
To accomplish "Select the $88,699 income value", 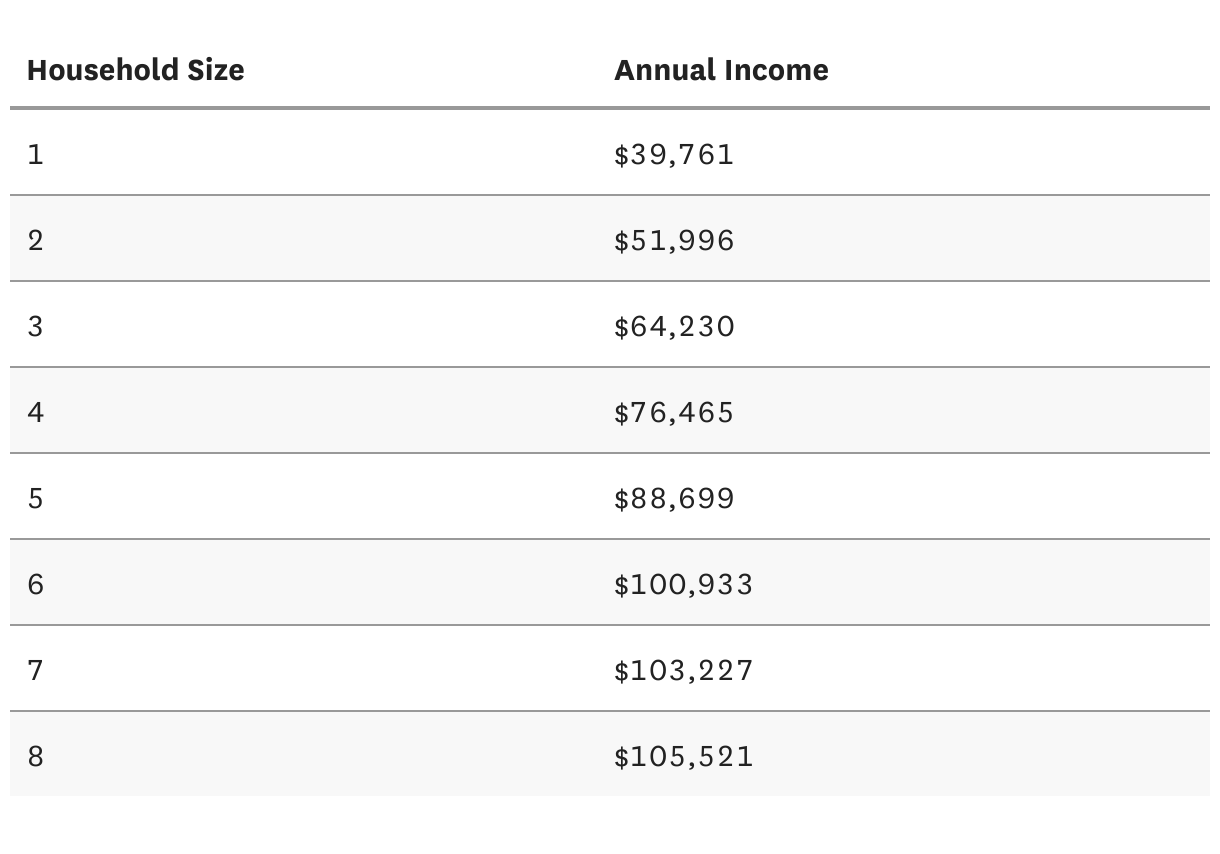I will tap(674, 498).
